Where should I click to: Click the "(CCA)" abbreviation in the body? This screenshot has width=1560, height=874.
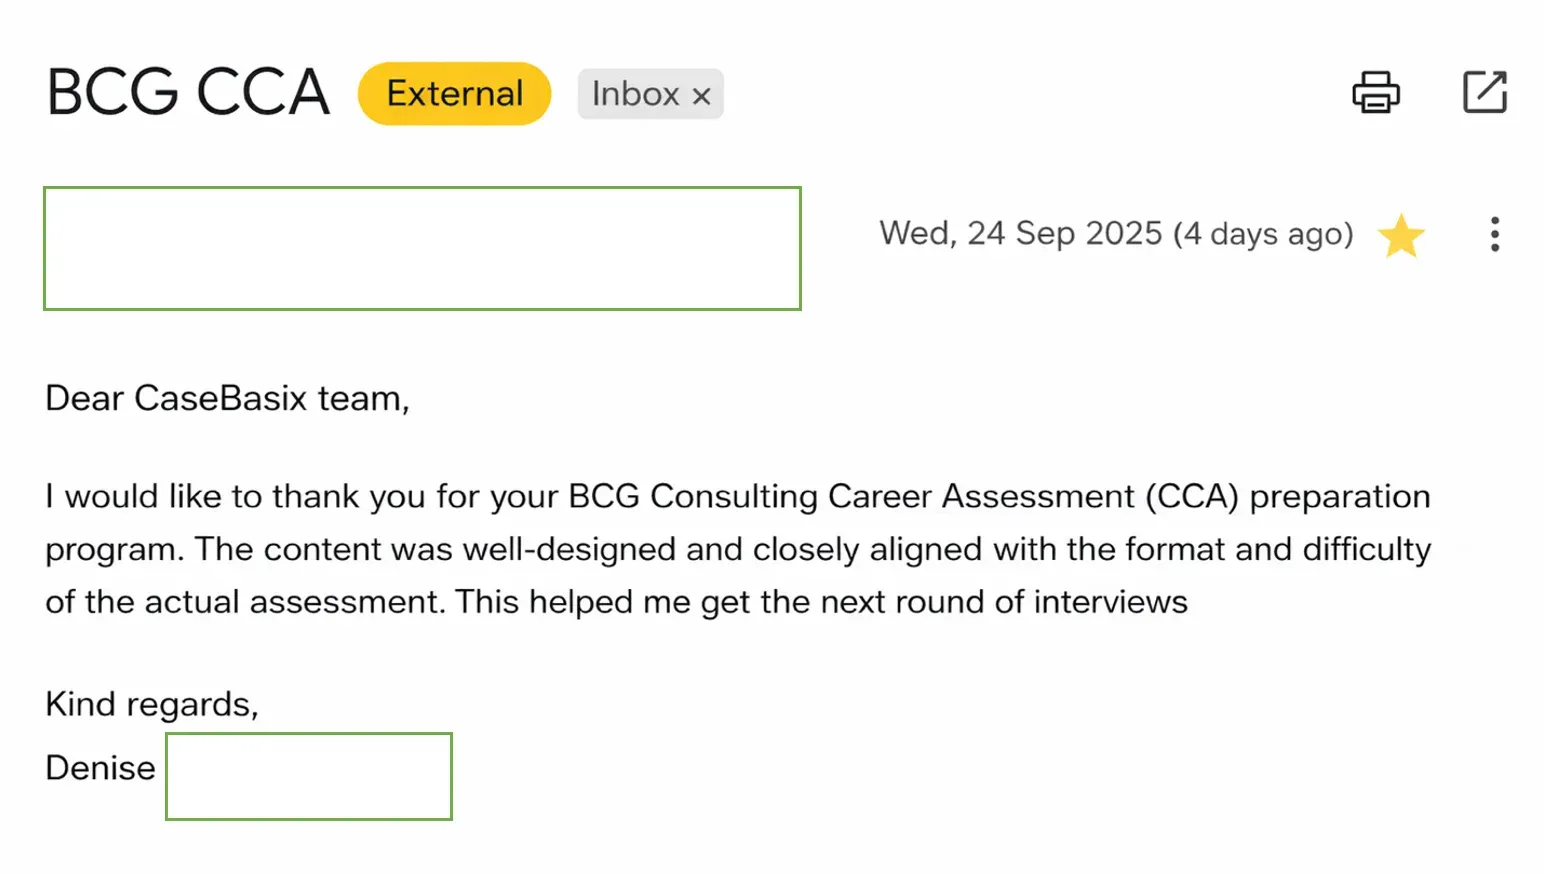coord(1192,496)
